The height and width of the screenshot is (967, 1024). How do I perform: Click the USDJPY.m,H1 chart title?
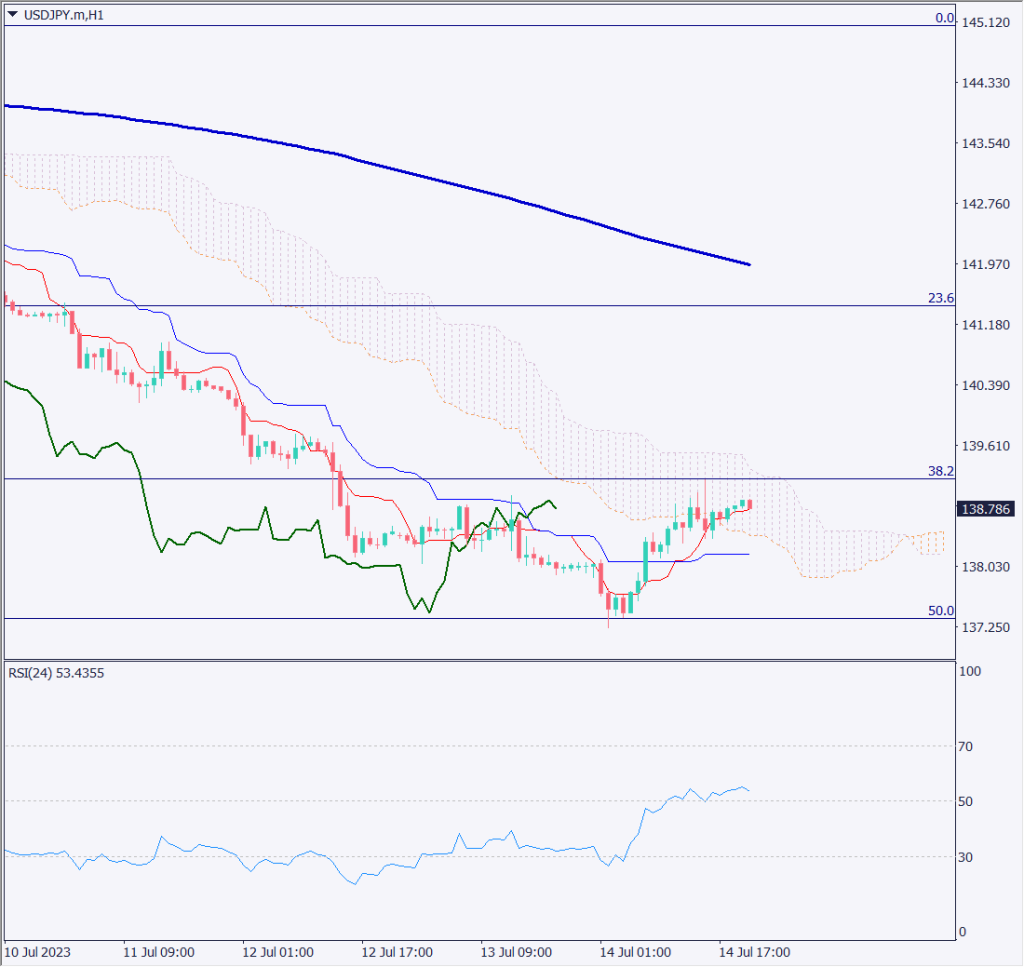tap(62, 12)
